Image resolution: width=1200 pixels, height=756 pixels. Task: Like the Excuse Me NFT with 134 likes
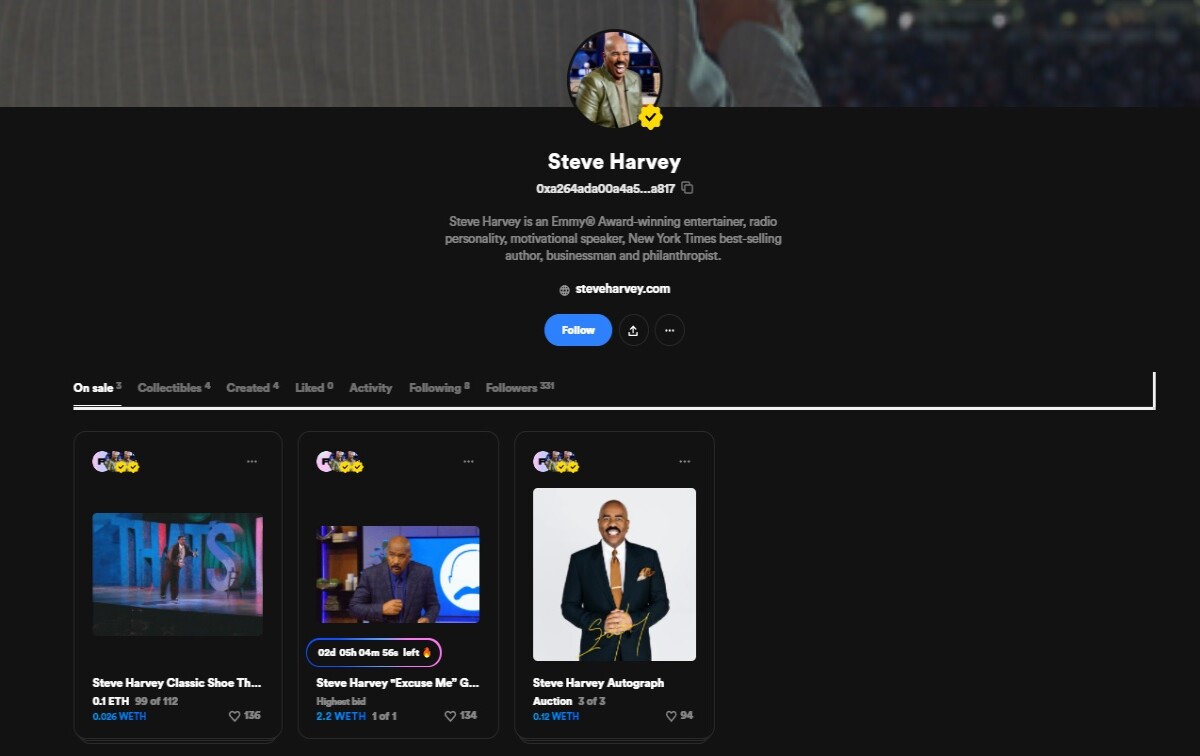(451, 716)
